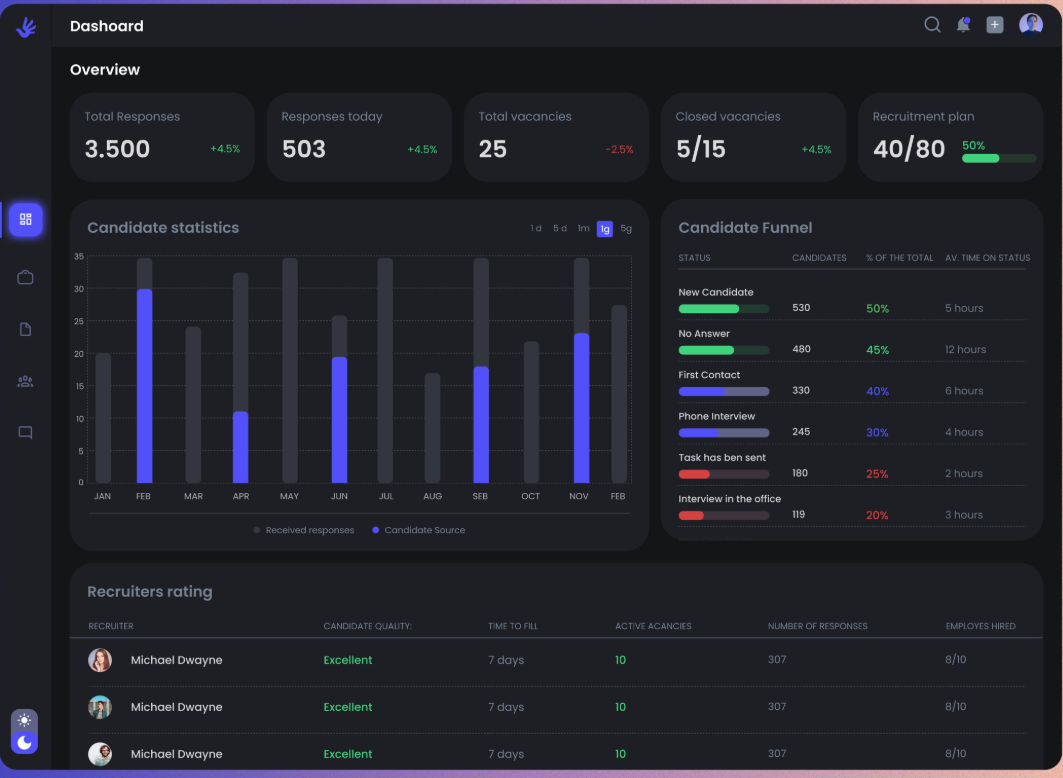Click the plus add button in header
1063x778 pixels.
pos(995,25)
